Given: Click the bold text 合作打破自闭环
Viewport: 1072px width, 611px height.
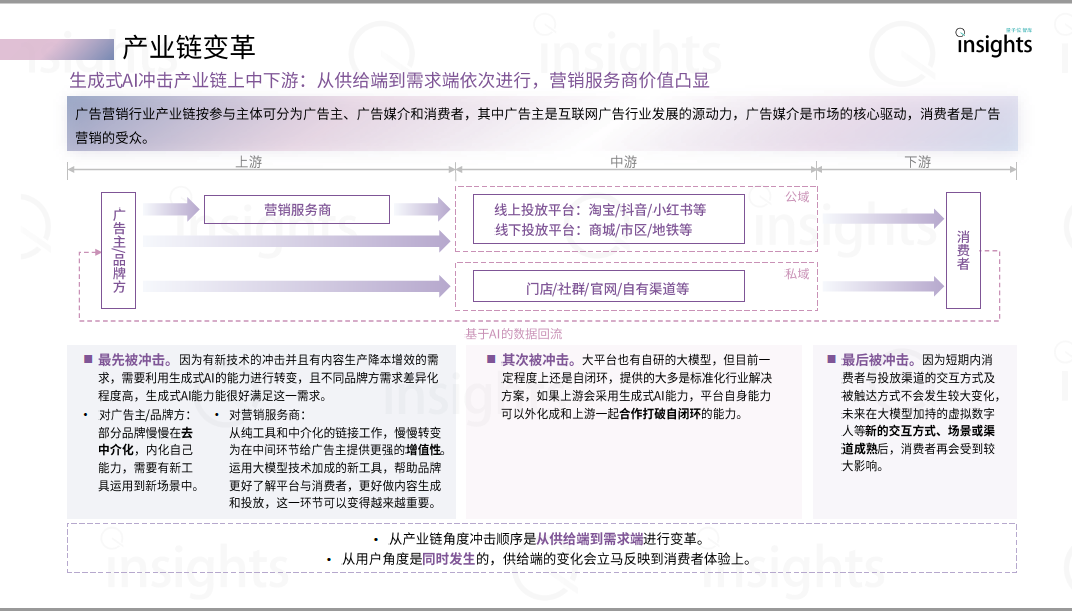Looking at the screenshot, I should tap(660, 413).
